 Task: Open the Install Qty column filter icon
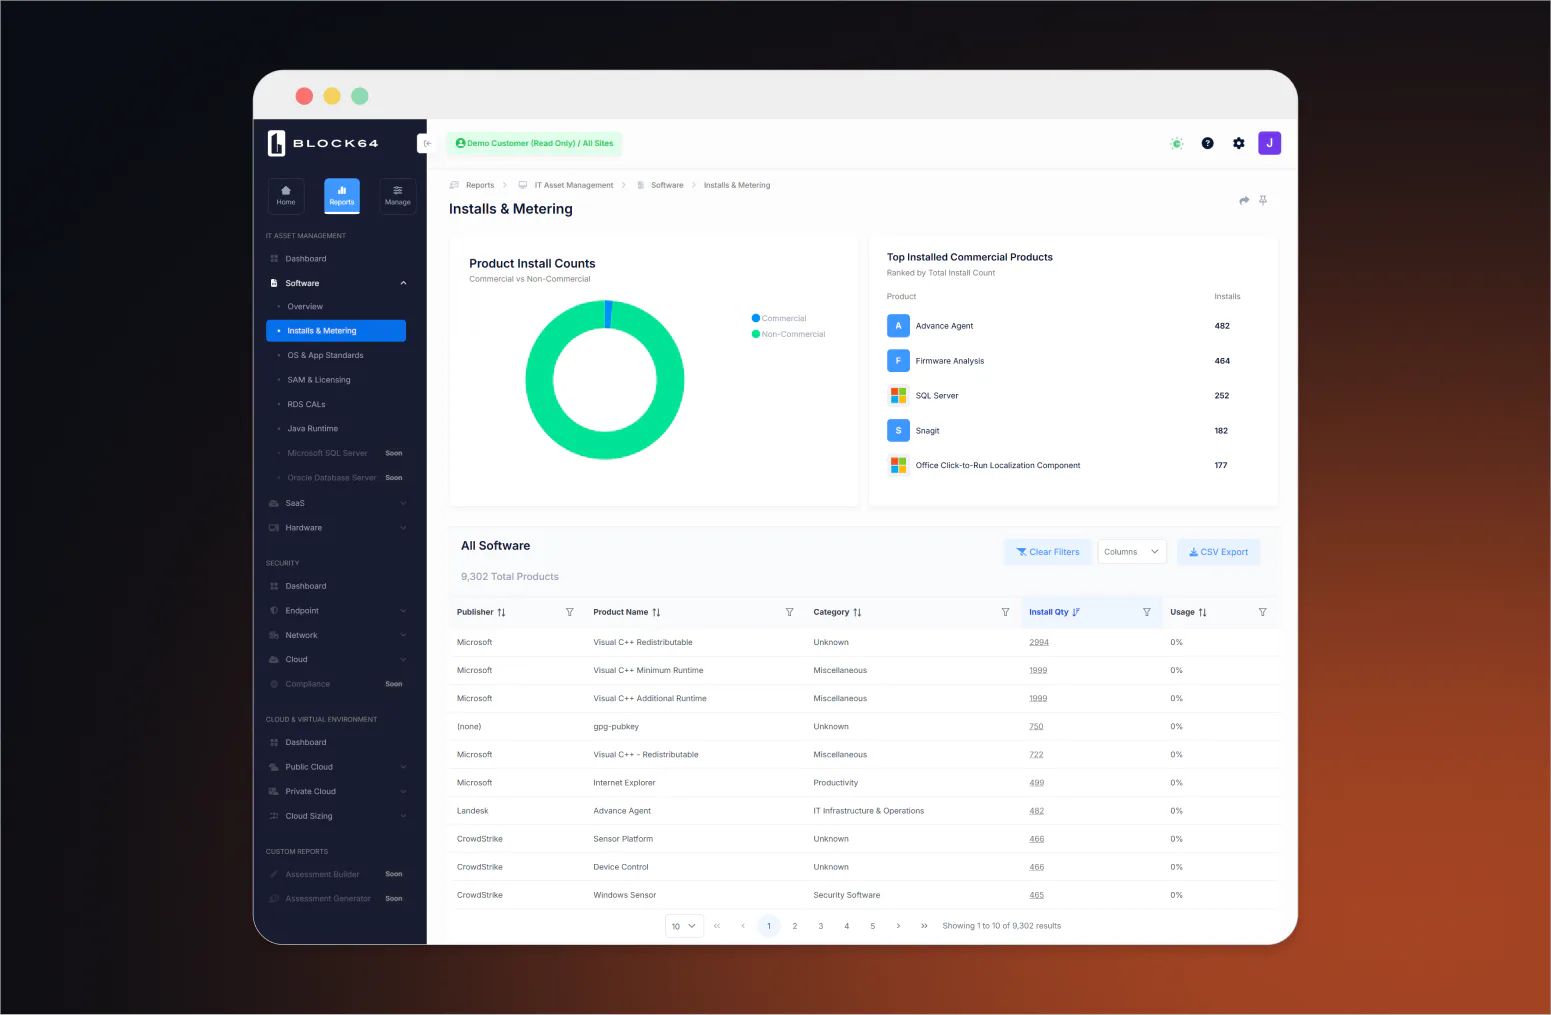click(1147, 612)
